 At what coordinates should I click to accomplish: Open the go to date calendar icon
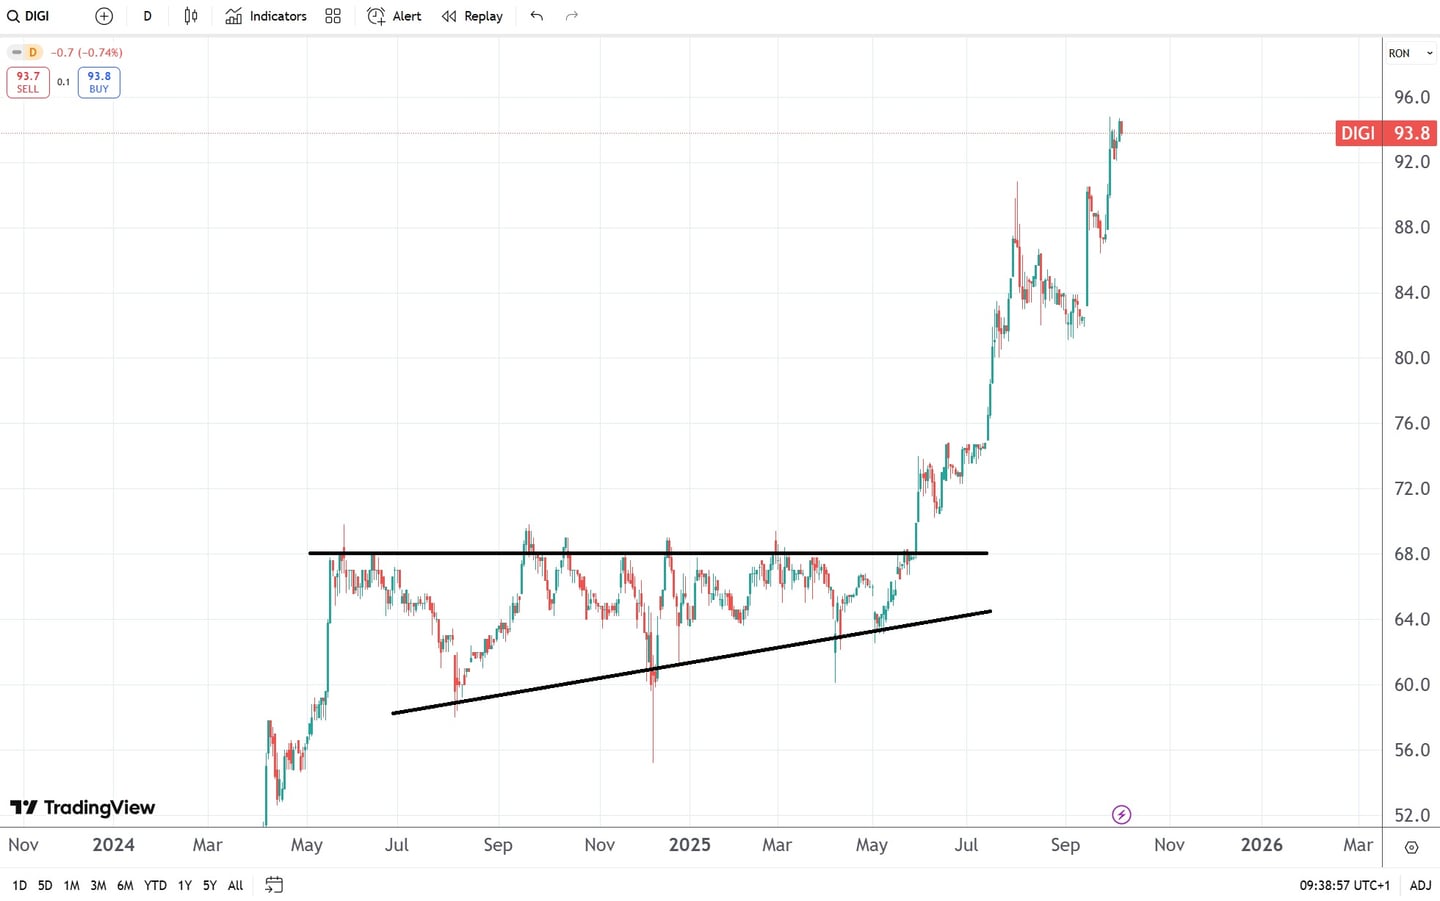click(x=274, y=885)
